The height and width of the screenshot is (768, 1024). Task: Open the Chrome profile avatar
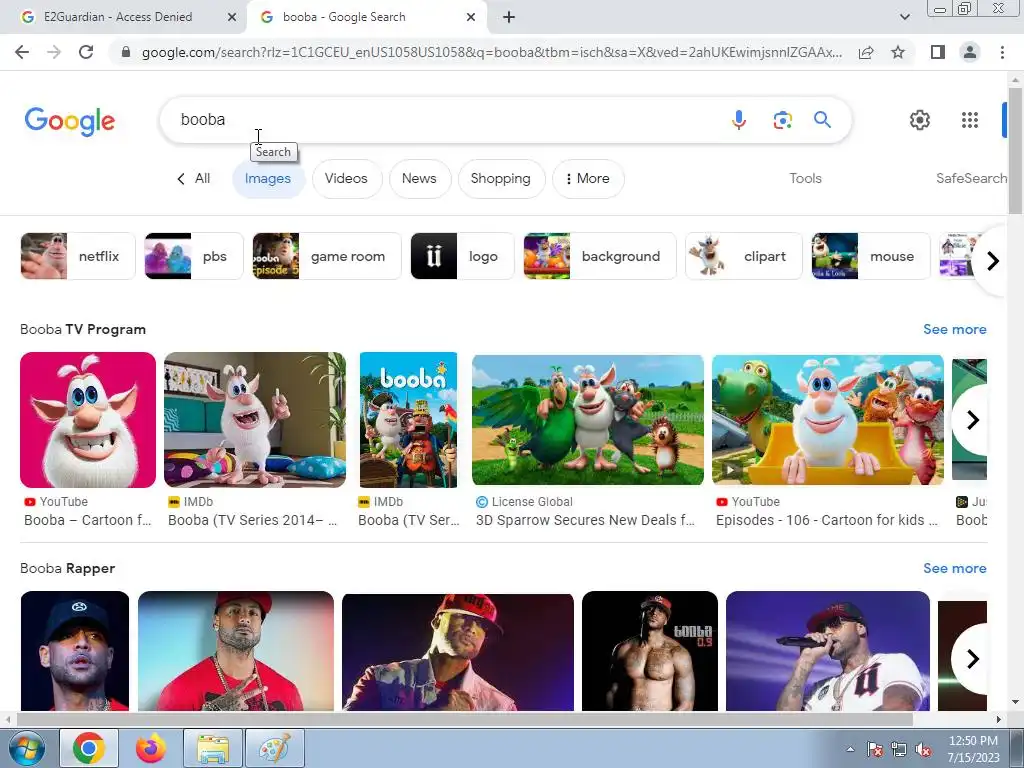click(970, 52)
